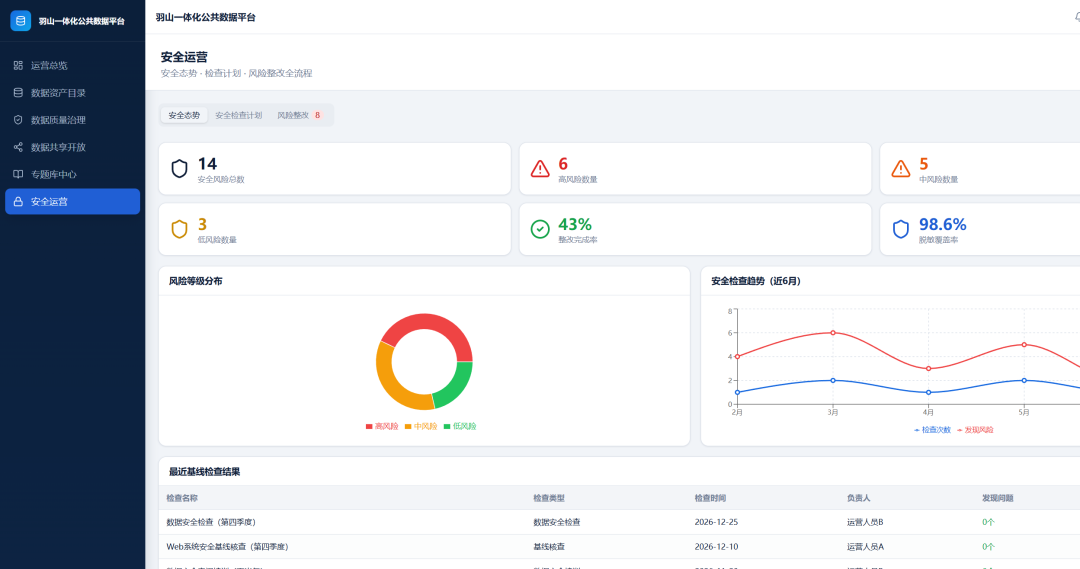The height and width of the screenshot is (569, 1080).
Task: Open the 风险整改 tab with badge
Action: pos(299,115)
